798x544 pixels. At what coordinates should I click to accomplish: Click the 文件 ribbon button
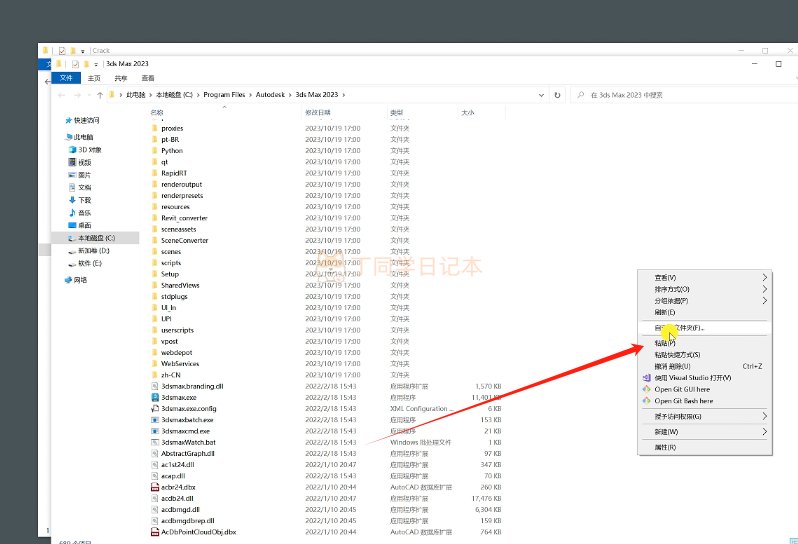point(65,78)
